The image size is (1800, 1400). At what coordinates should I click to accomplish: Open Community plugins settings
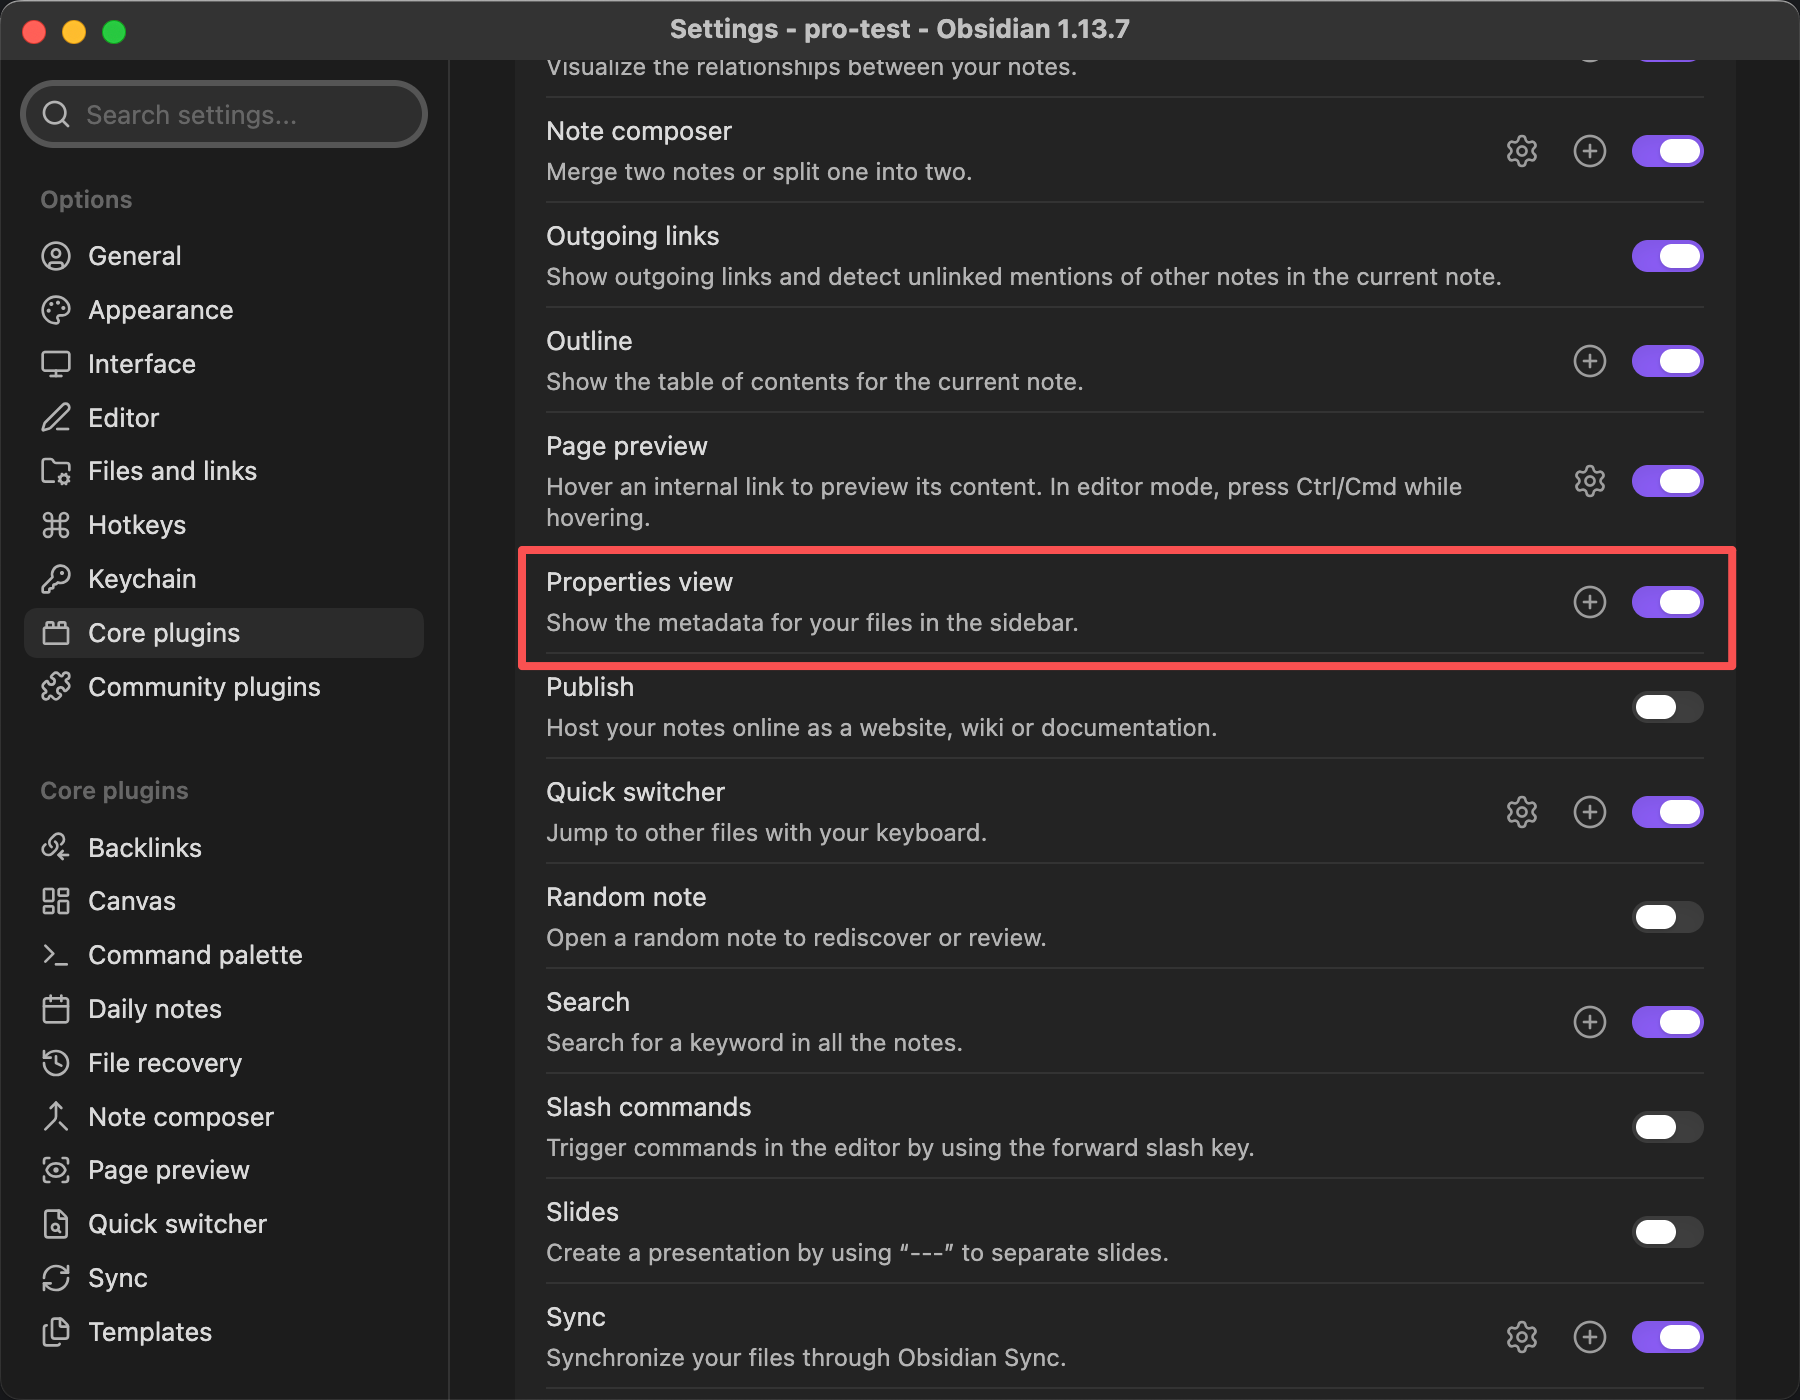pyautogui.click(x=224, y=687)
